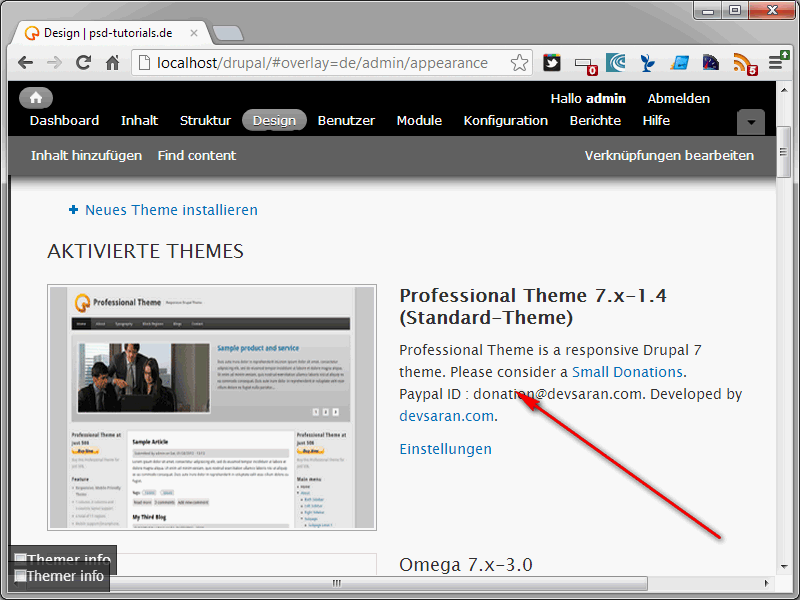The width and height of the screenshot is (800, 600).
Task: Close the Design browser tab
Action: [x=194, y=33]
